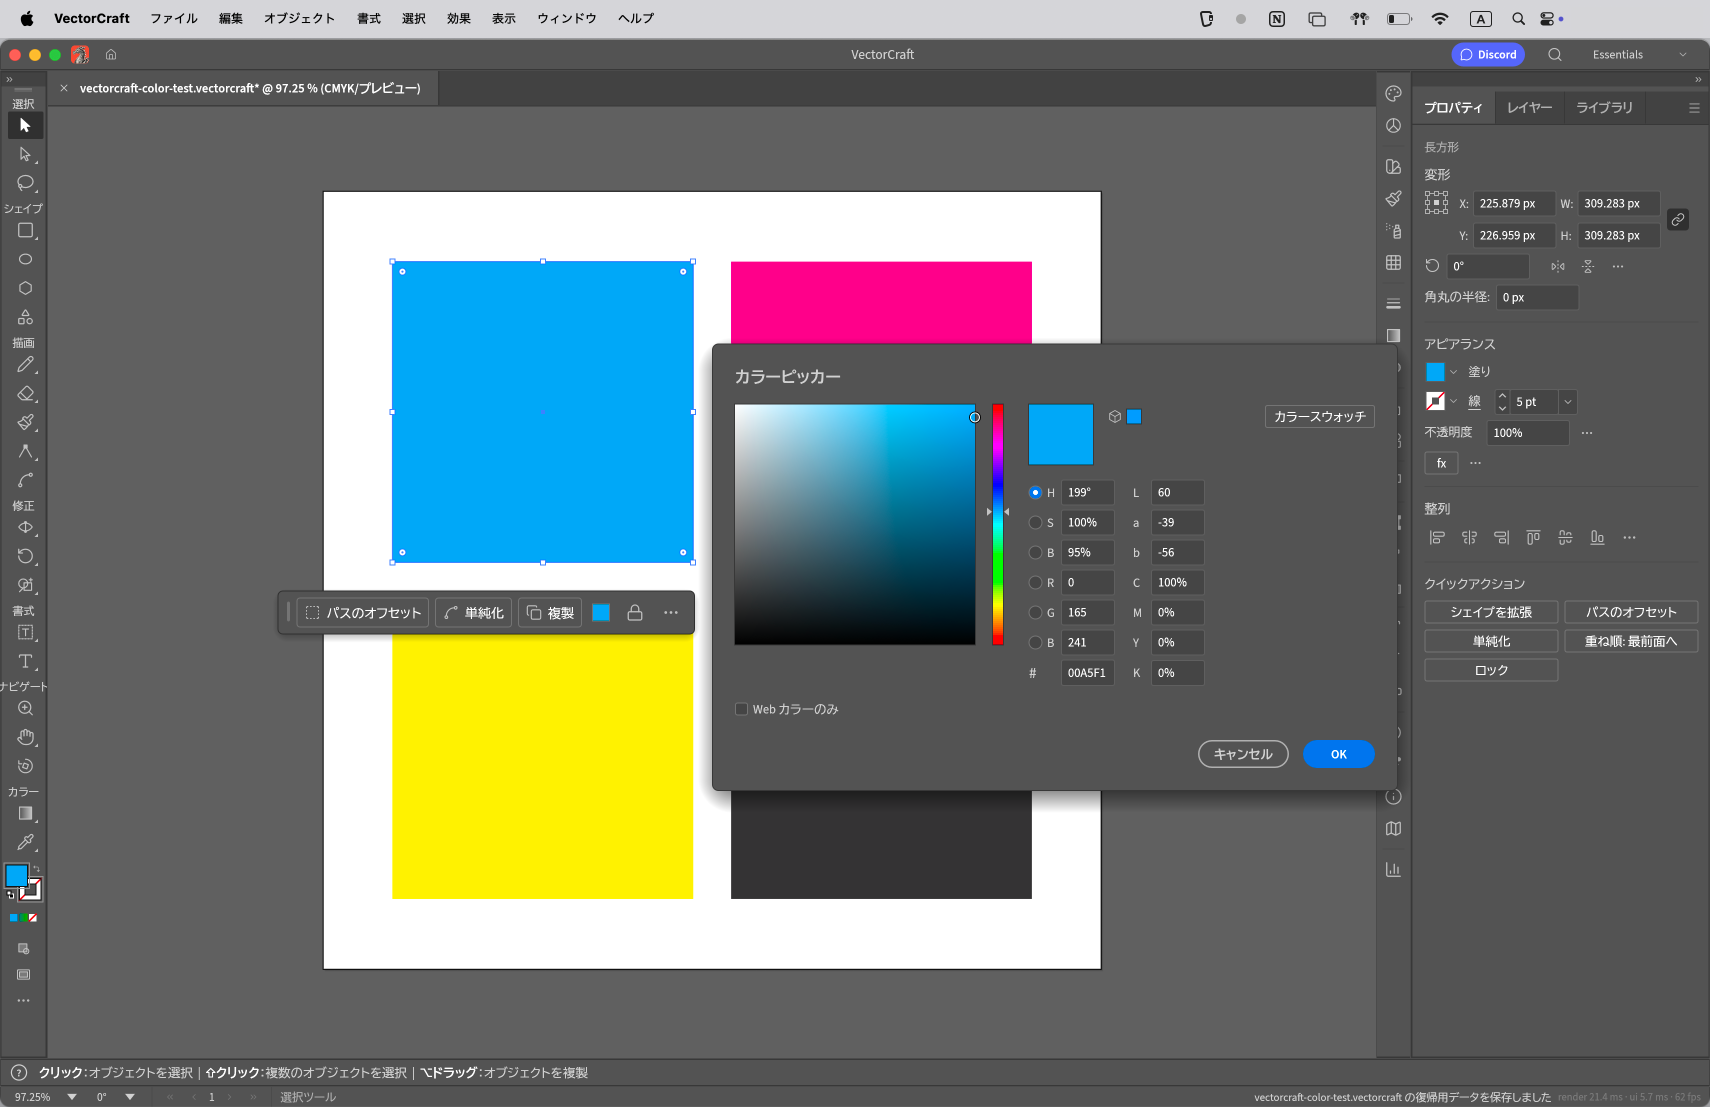Open the オブジェクト menu
This screenshot has height=1107, width=1710.
tap(299, 18)
